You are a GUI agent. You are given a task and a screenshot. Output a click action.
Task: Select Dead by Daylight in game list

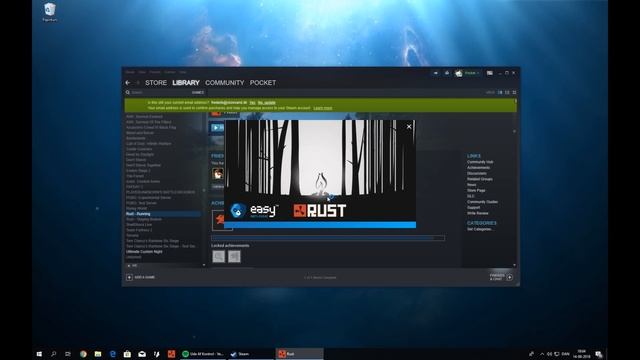(x=140, y=155)
